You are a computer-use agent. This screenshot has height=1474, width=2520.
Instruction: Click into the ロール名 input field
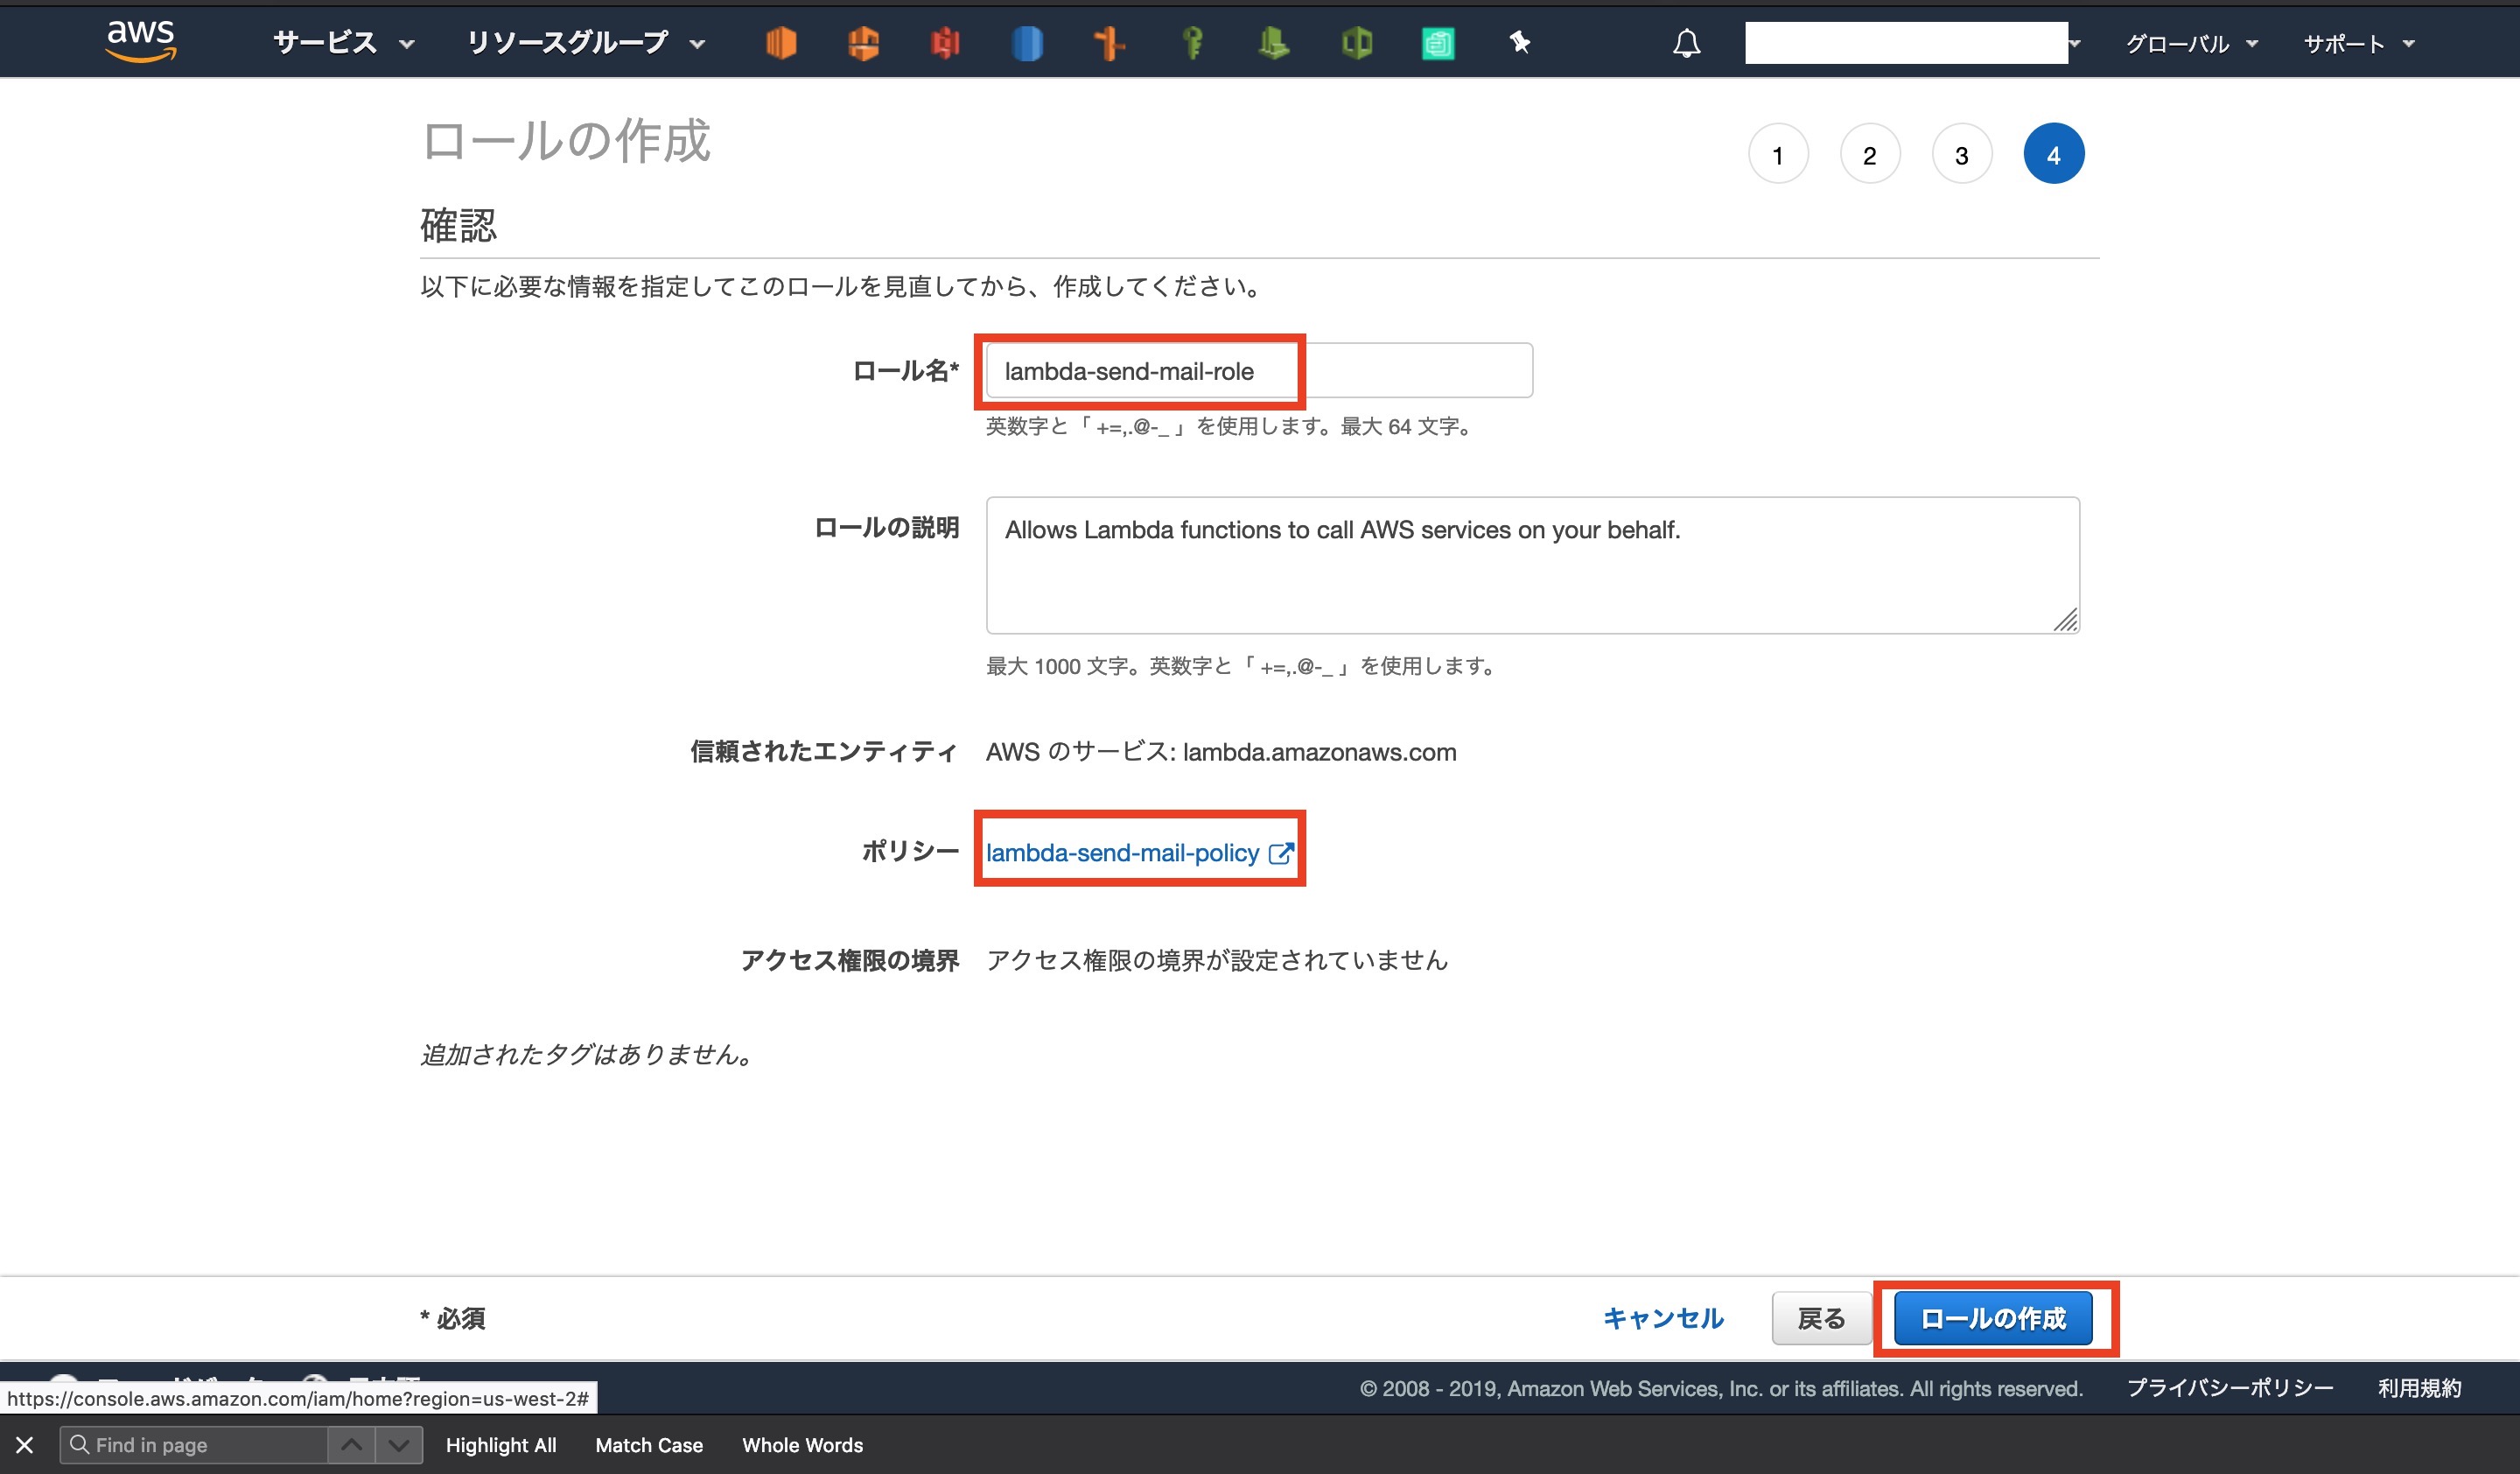tap(1258, 371)
